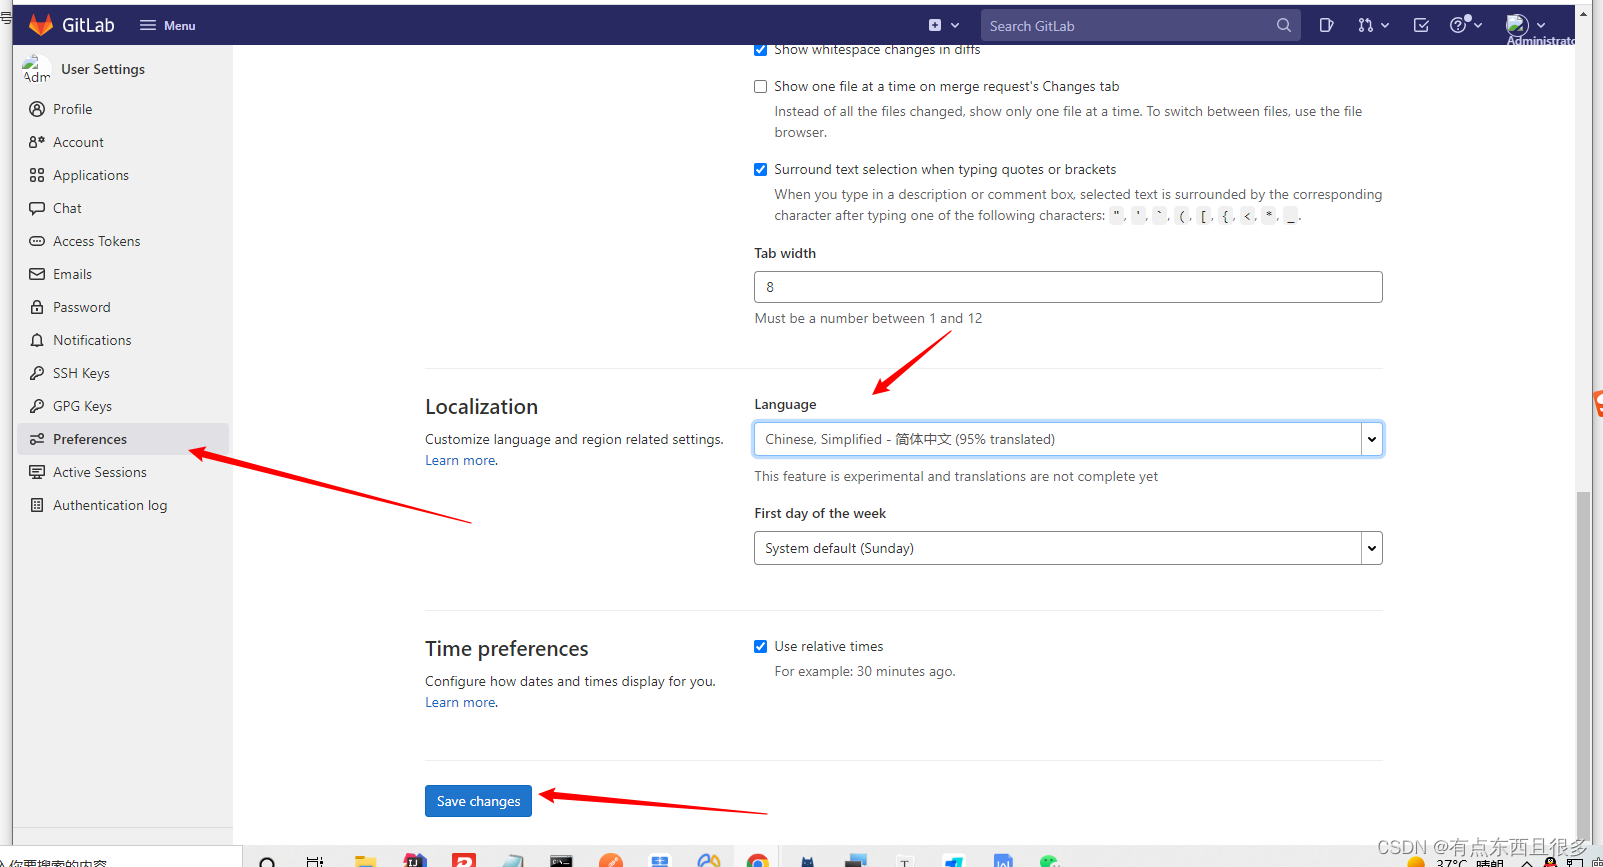The width and height of the screenshot is (1603, 867).
Task: Click the magnifier icon in search box
Action: [1283, 25]
